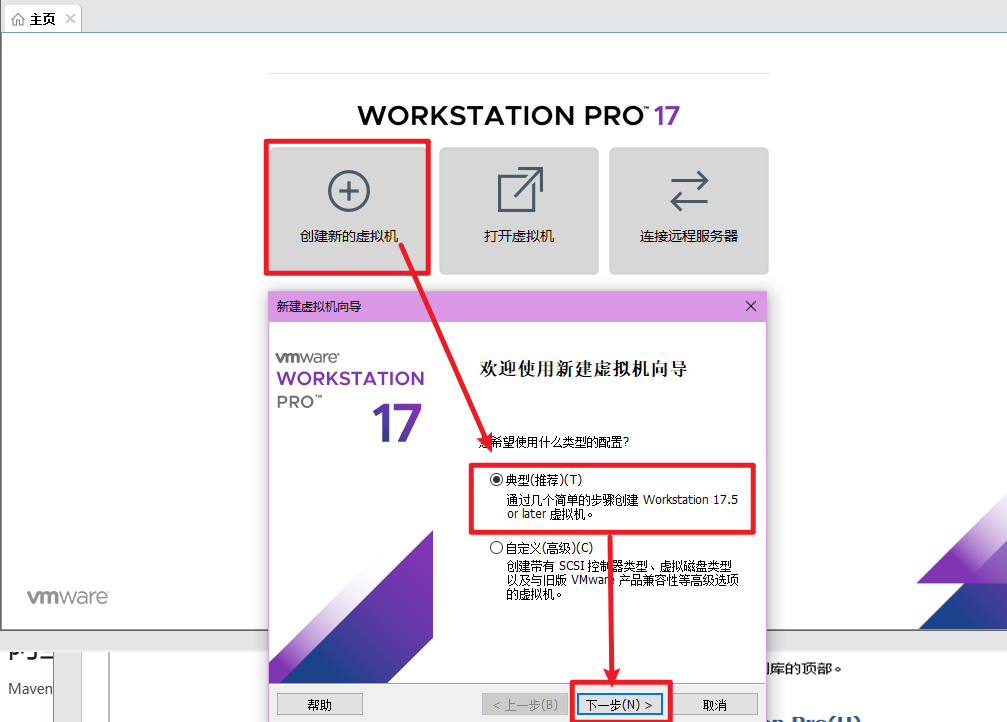The width and height of the screenshot is (1007, 722).
Task: Continue with the 下一步(N) button
Action: (x=619, y=705)
